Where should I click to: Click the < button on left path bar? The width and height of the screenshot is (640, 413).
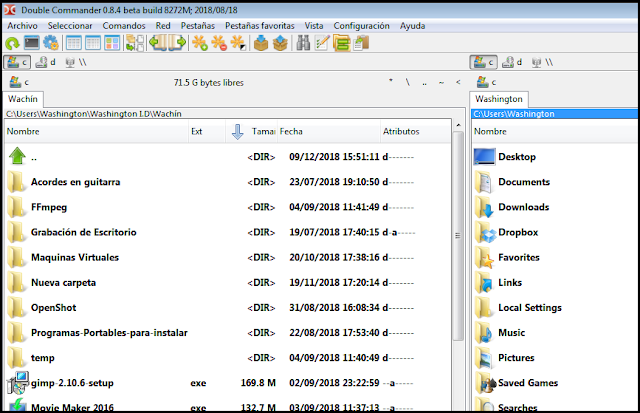(458, 82)
